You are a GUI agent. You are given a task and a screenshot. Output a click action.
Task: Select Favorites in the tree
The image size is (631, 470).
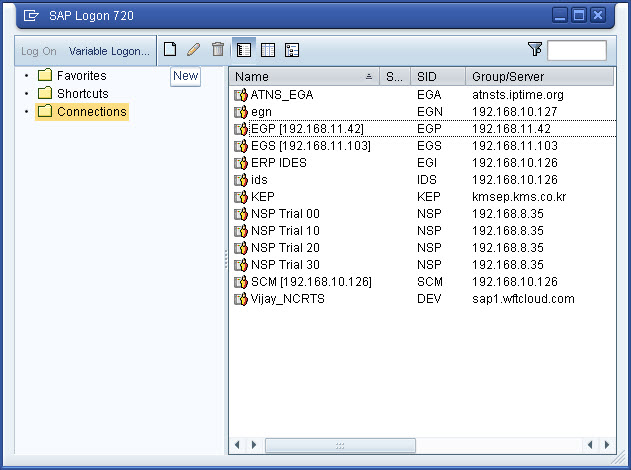click(x=82, y=76)
